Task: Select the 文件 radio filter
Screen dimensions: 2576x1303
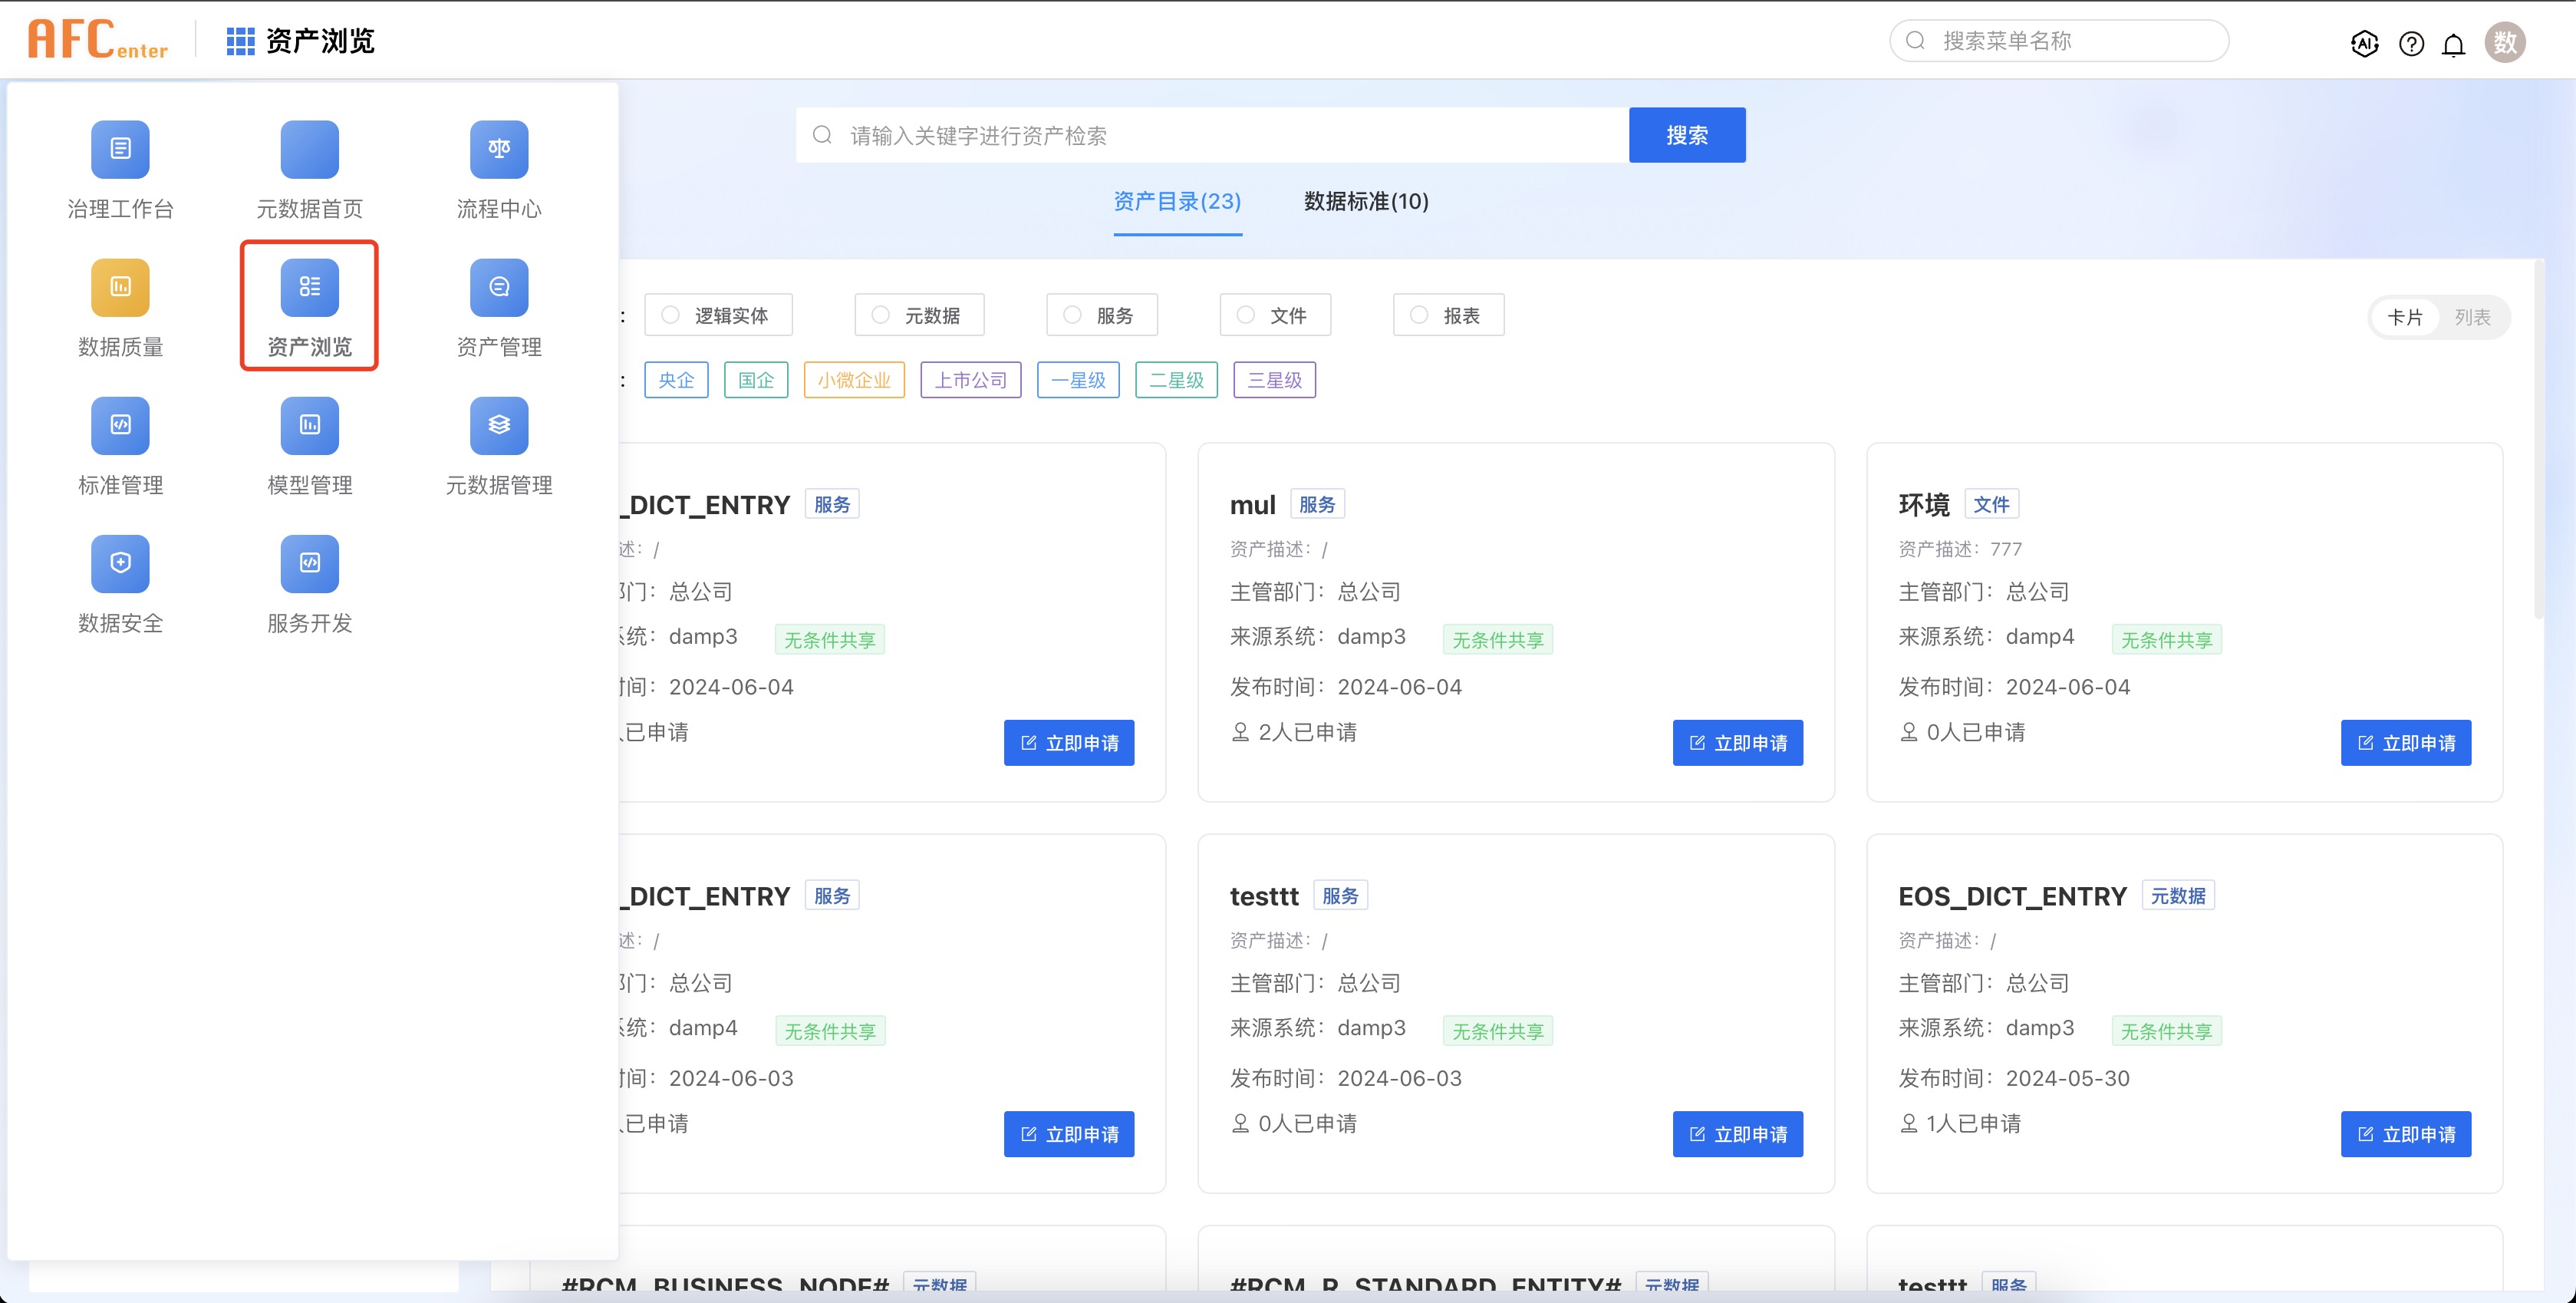Action: point(1275,315)
